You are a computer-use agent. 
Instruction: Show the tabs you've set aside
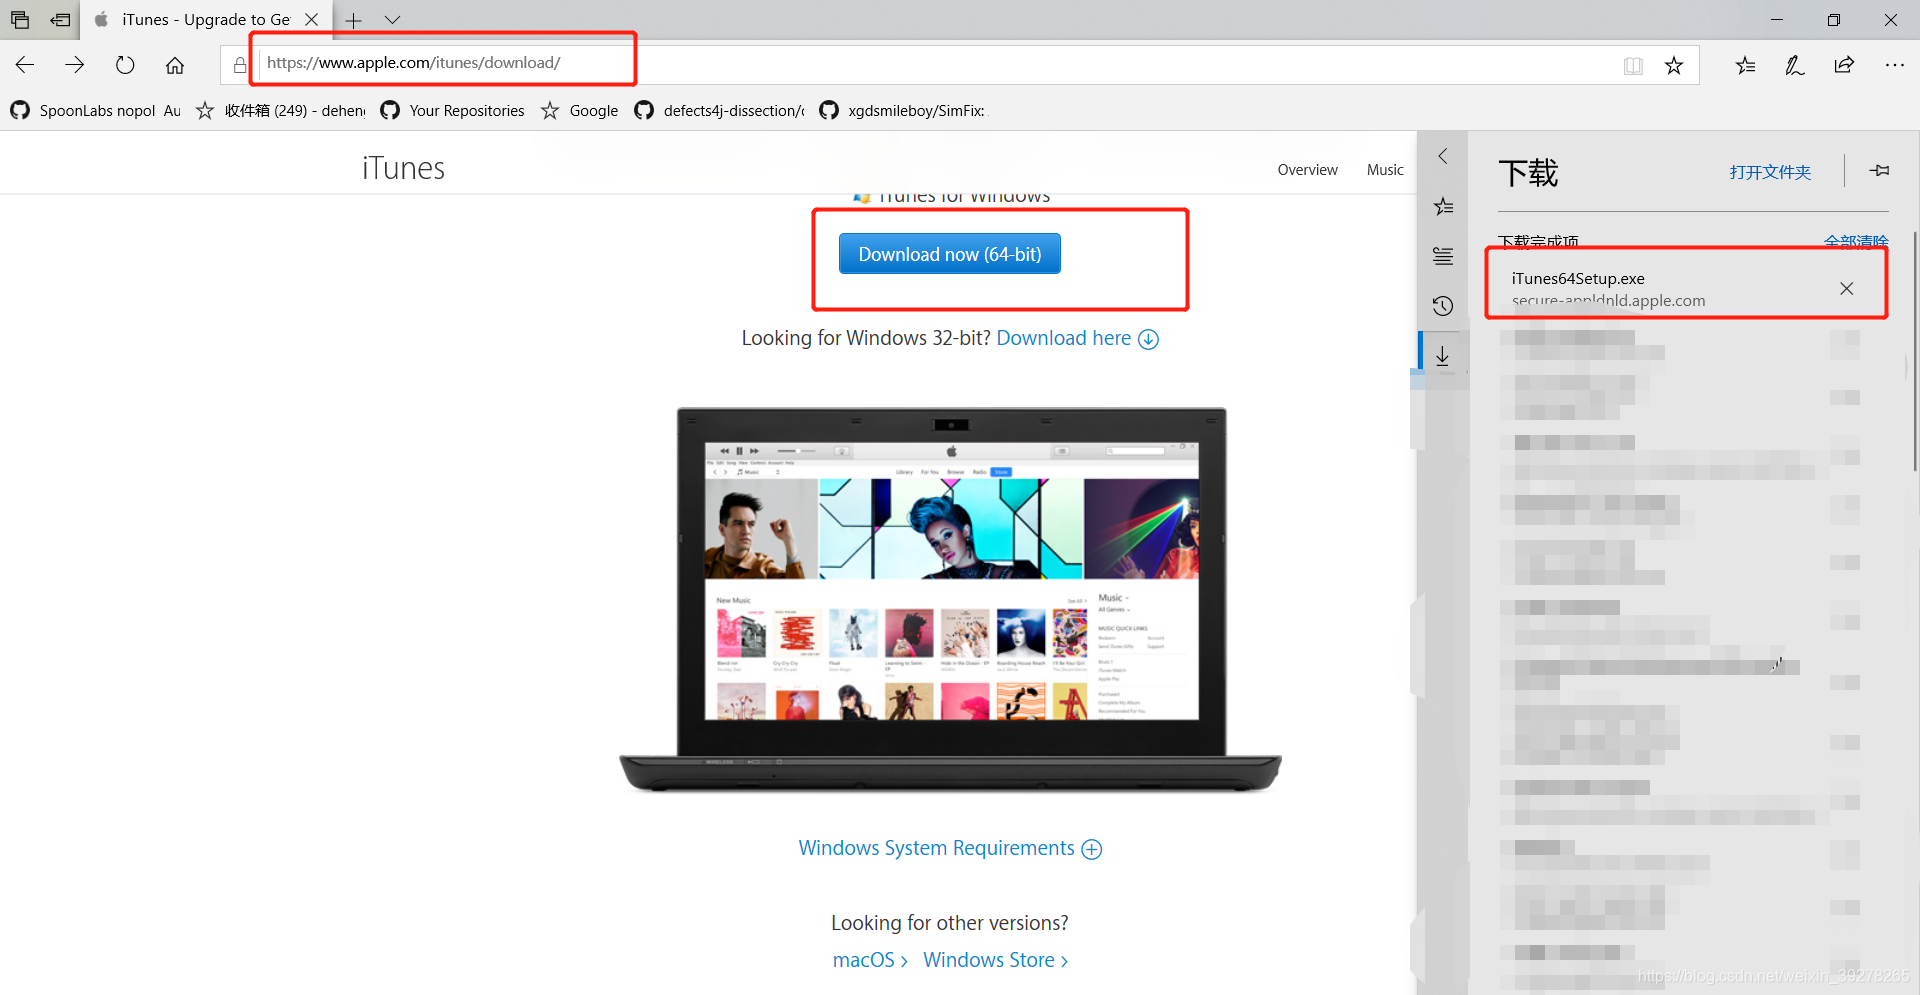(x=20, y=19)
